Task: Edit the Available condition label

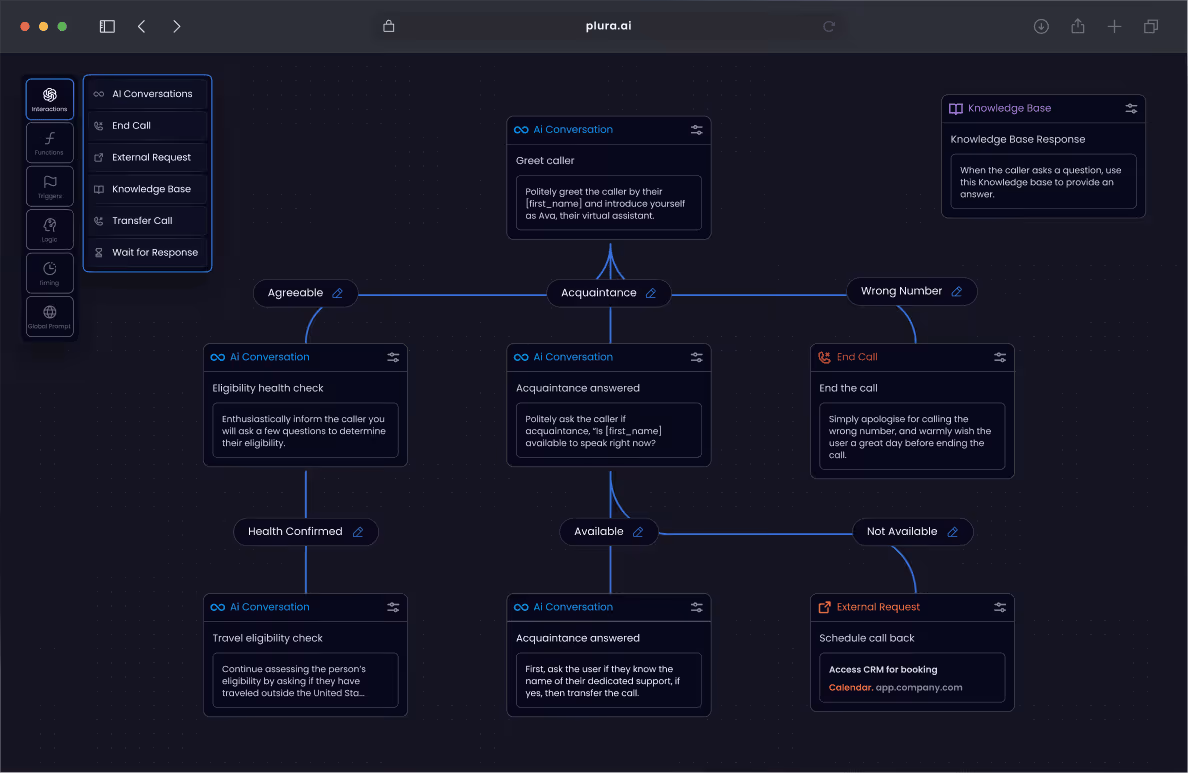Action: coord(640,531)
